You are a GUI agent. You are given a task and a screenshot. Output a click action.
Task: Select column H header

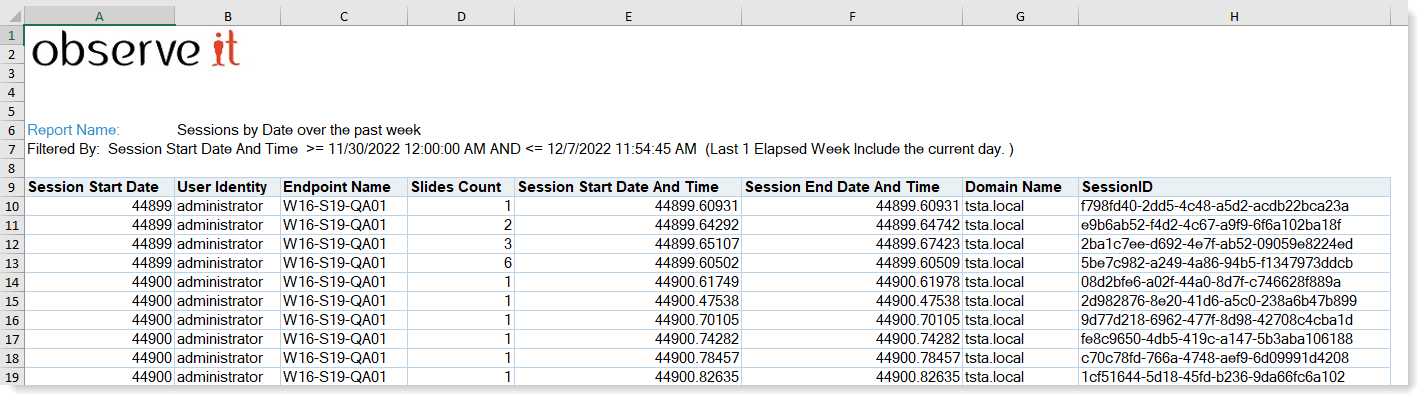[1234, 17]
